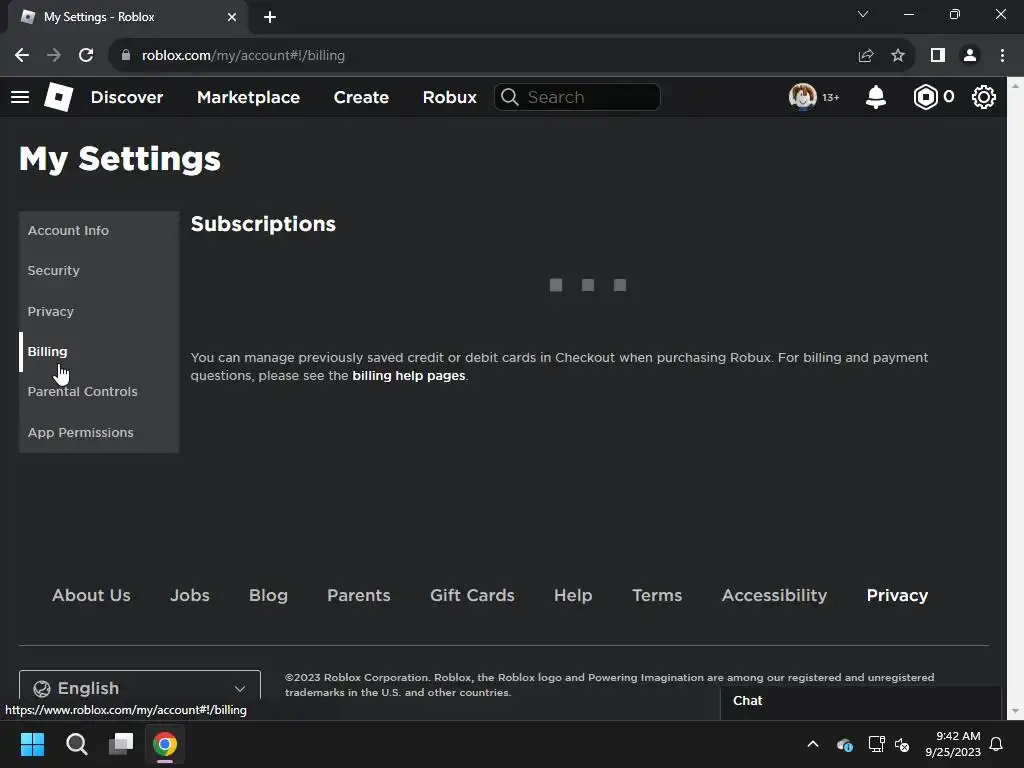Screen dimensions: 1024x768
Task: Open the avatar profile picture
Action: pos(803,97)
